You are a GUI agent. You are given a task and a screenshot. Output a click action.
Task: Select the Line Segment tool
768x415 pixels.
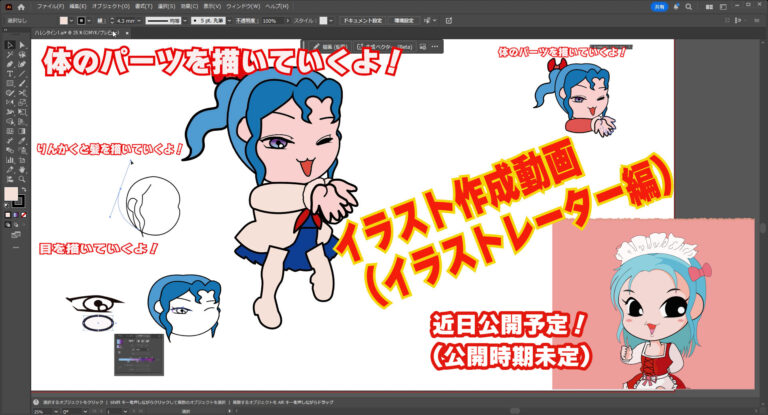(22, 73)
